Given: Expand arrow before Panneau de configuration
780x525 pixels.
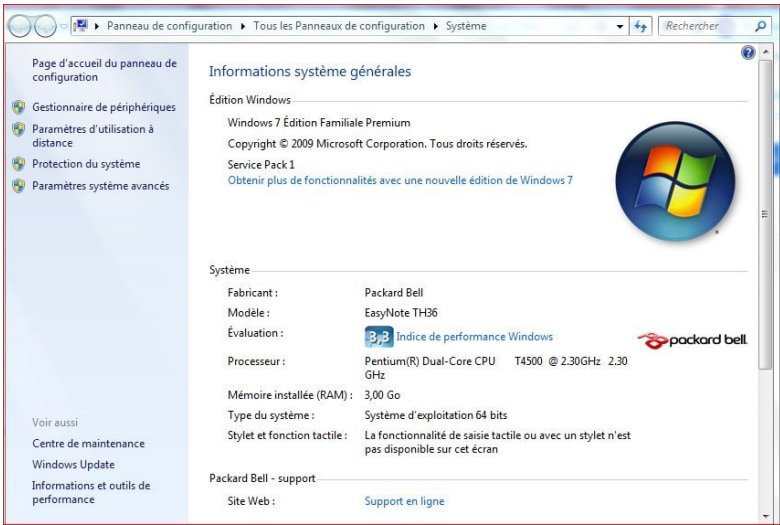Looking at the screenshot, I should 97,26.
